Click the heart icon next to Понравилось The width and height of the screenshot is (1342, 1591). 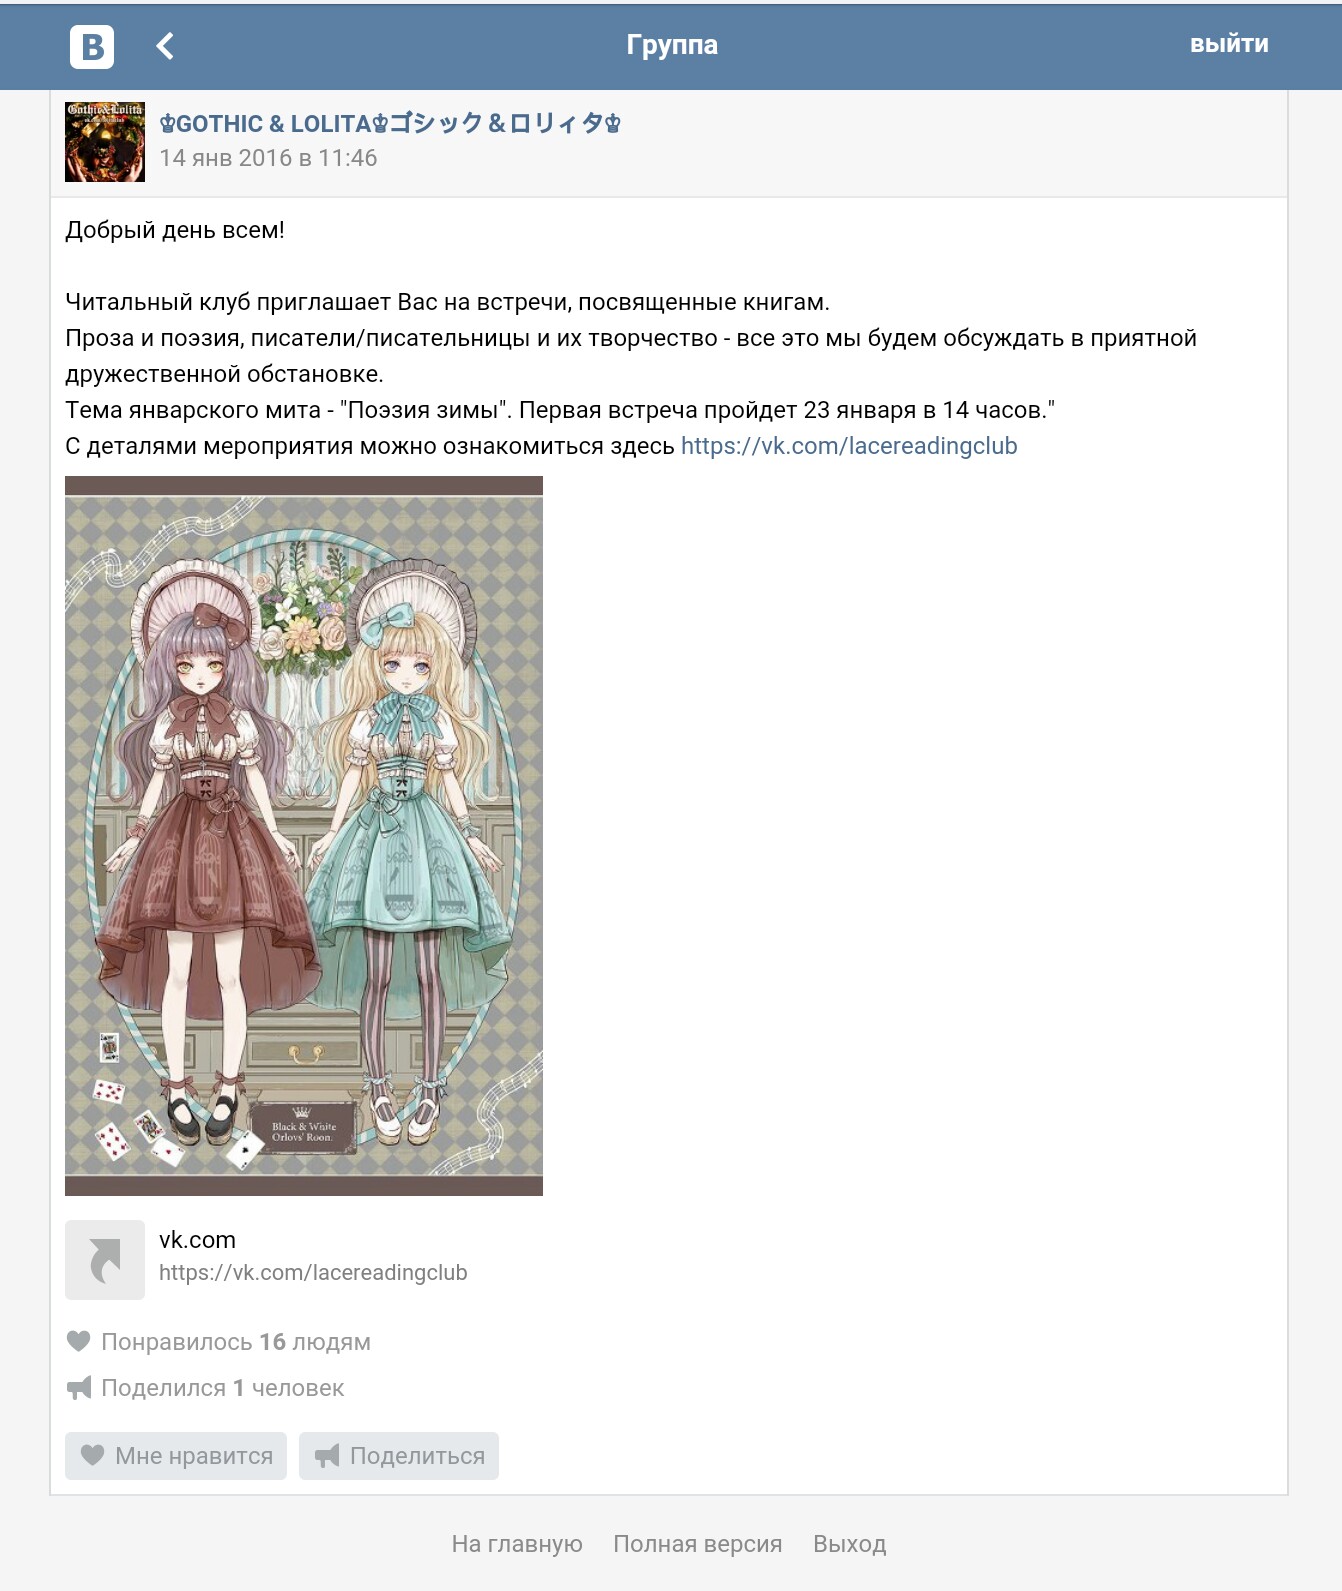(79, 1341)
